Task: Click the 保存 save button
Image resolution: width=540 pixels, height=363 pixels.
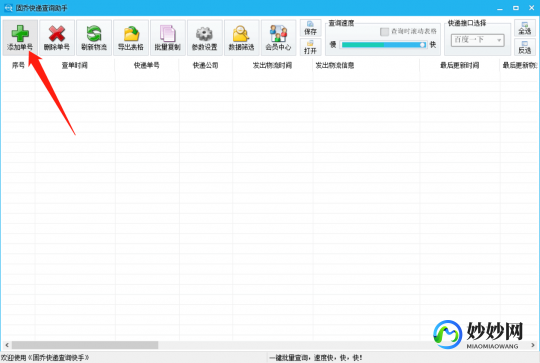Action: tap(310, 28)
